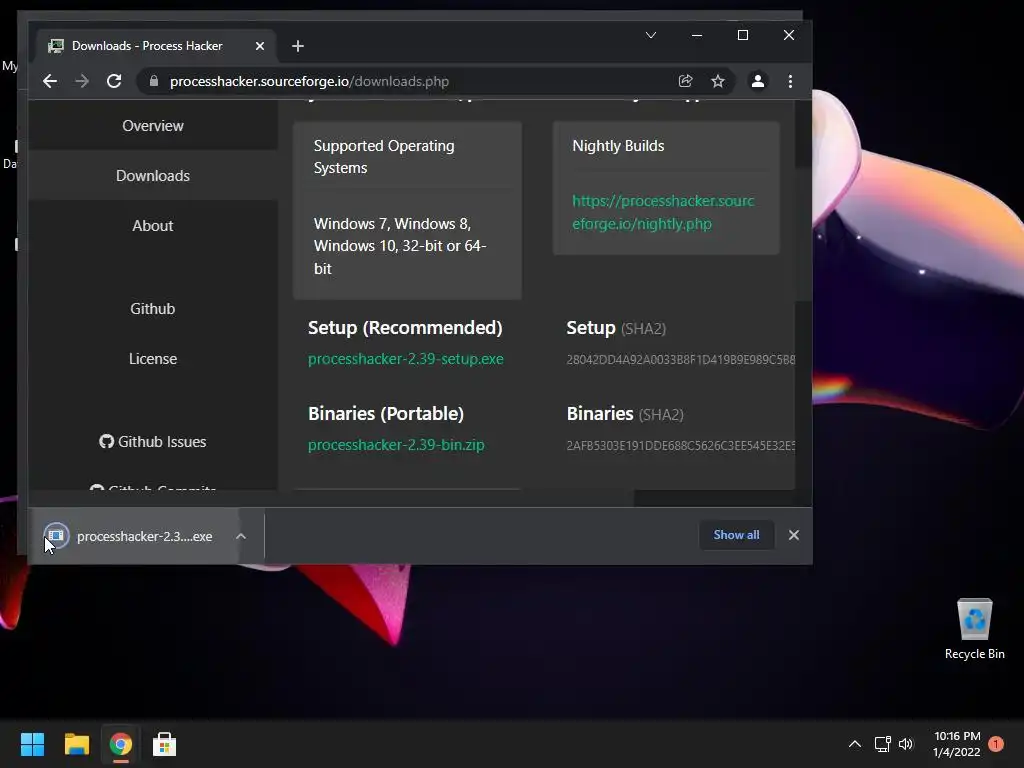Open Github in the sidebar
This screenshot has height=768, width=1024.
coord(153,308)
